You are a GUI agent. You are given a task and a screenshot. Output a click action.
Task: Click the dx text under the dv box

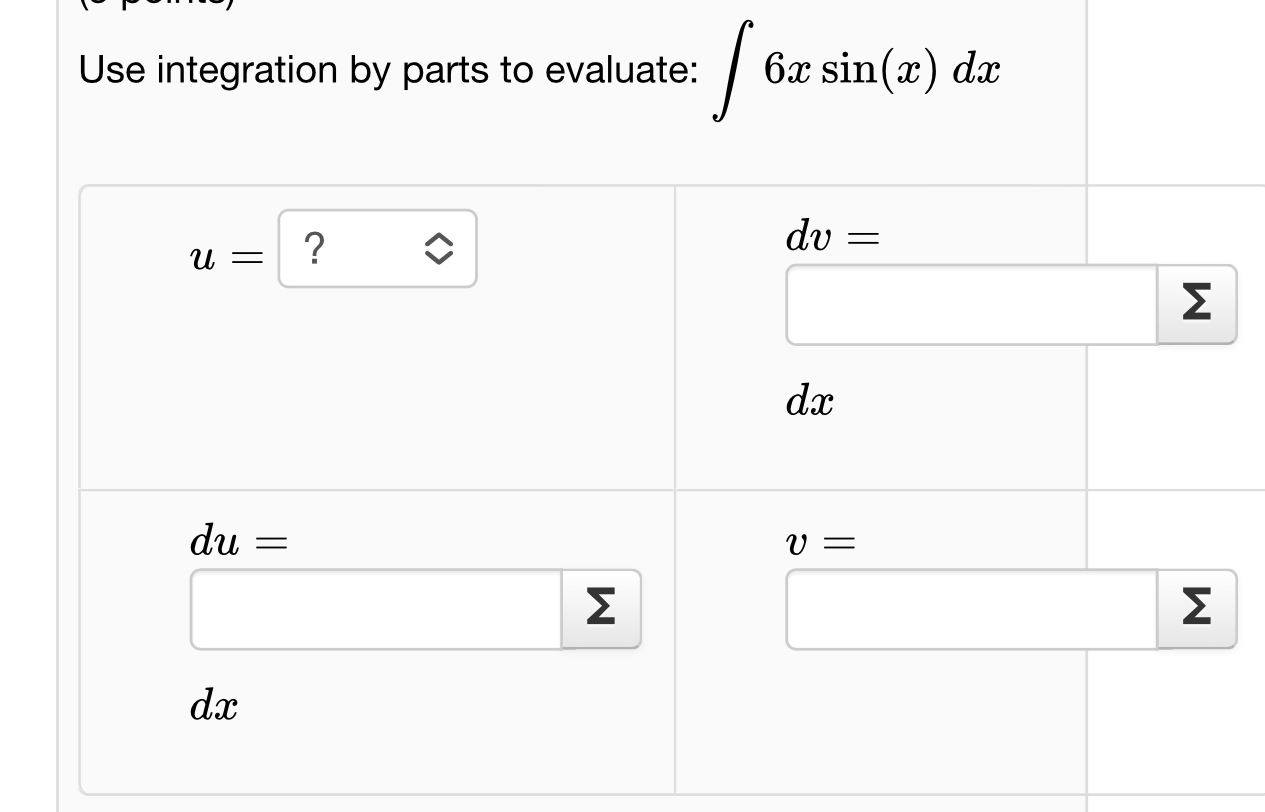809,402
